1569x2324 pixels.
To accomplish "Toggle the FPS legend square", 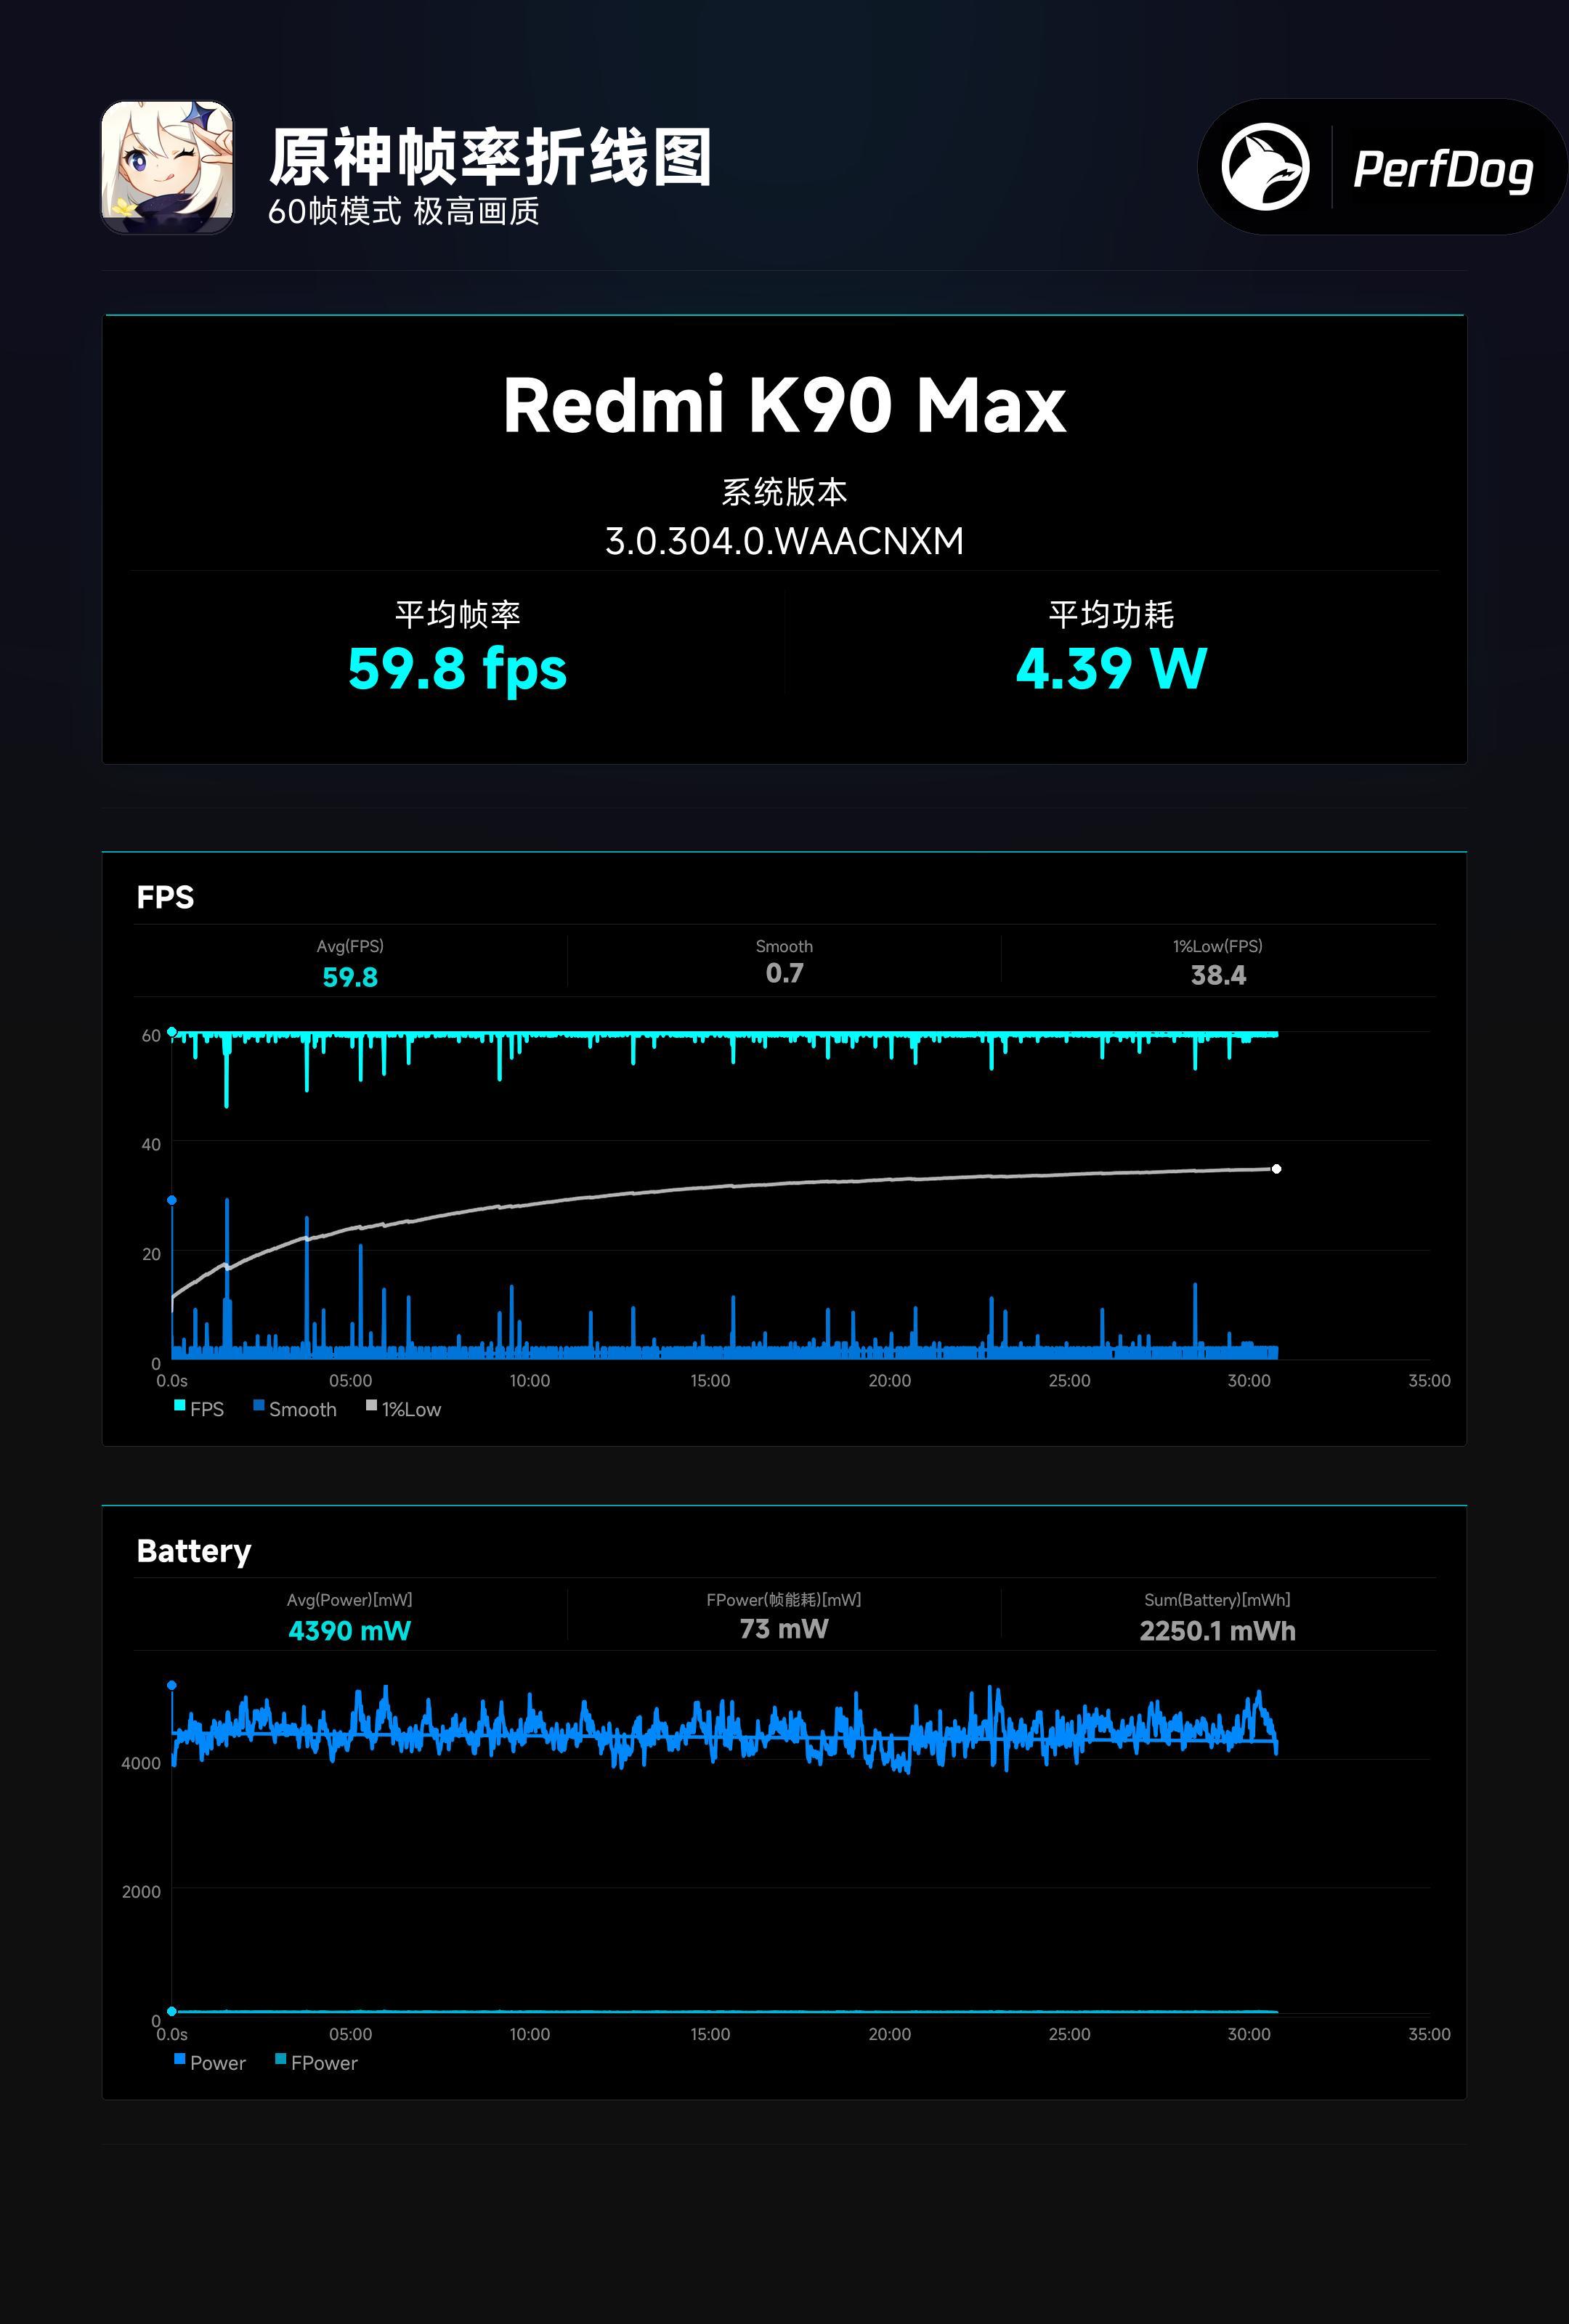I will click(180, 1406).
